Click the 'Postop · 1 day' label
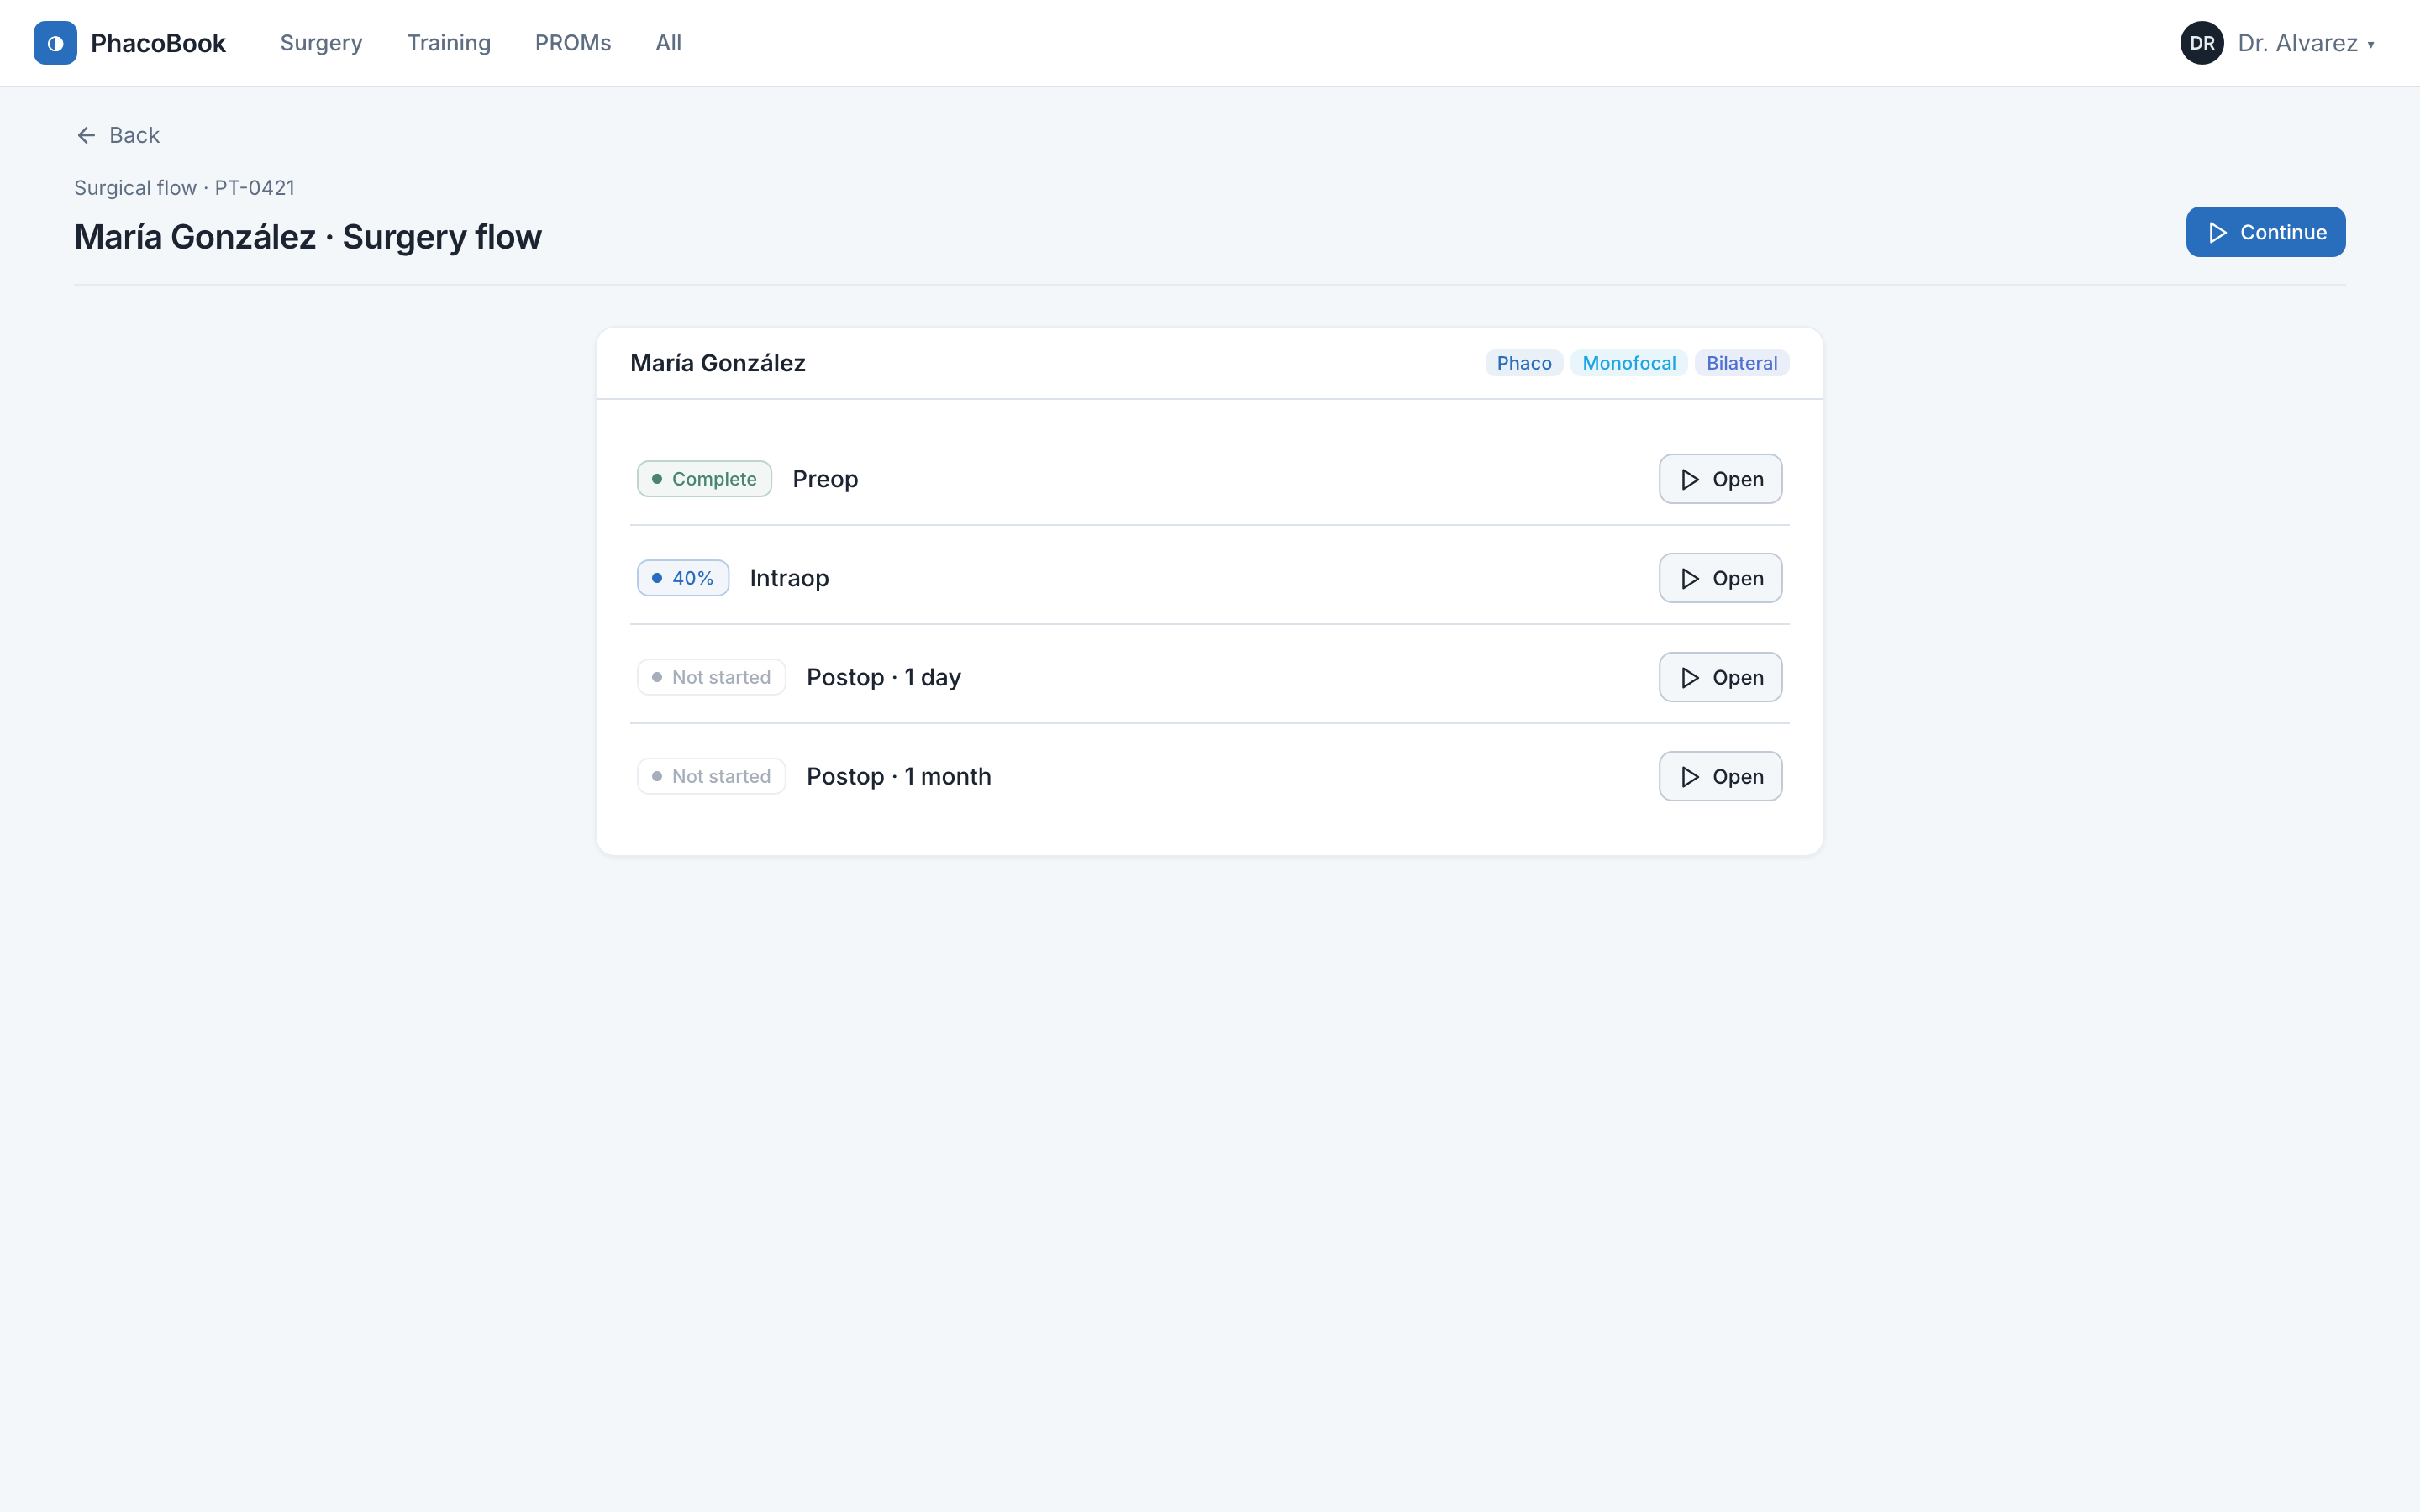Image resolution: width=2420 pixels, height=1512 pixels. tap(884, 677)
